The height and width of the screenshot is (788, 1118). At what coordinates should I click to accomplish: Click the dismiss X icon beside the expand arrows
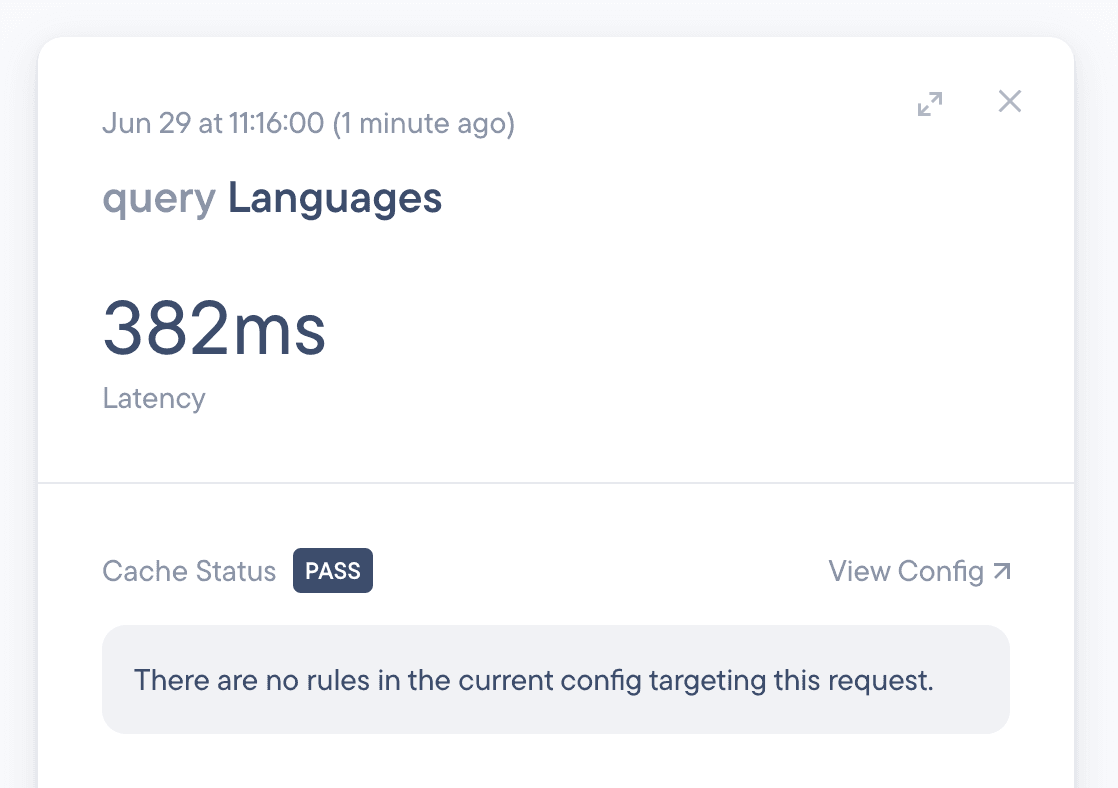pyautogui.click(x=1009, y=101)
